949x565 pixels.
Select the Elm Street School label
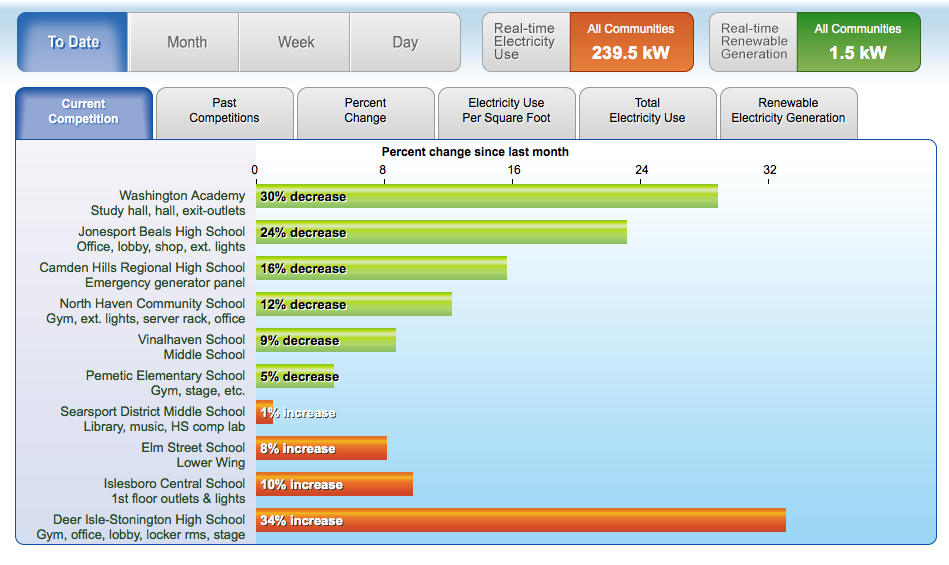coord(193,448)
